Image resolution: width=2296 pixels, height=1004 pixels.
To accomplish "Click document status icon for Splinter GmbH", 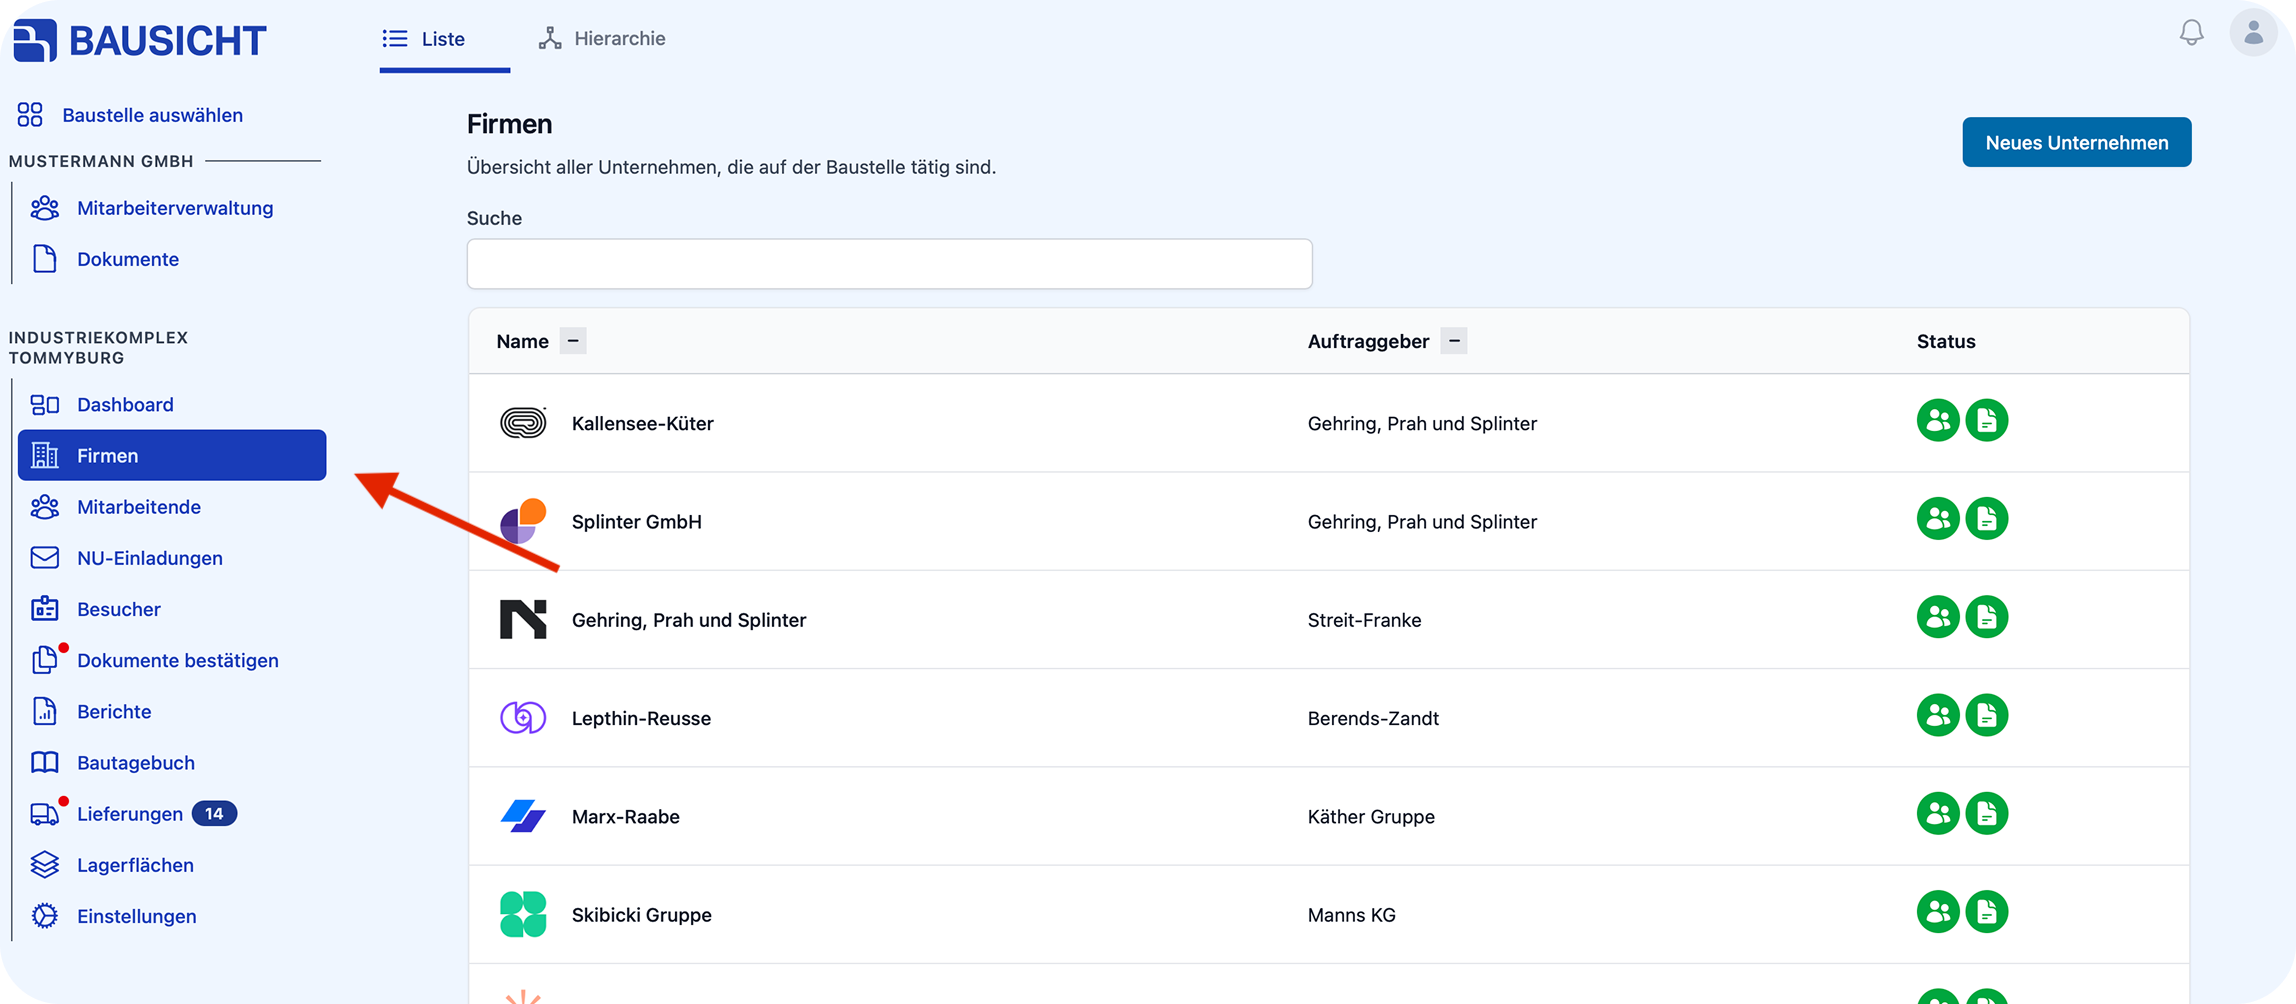I will click(1987, 518).
